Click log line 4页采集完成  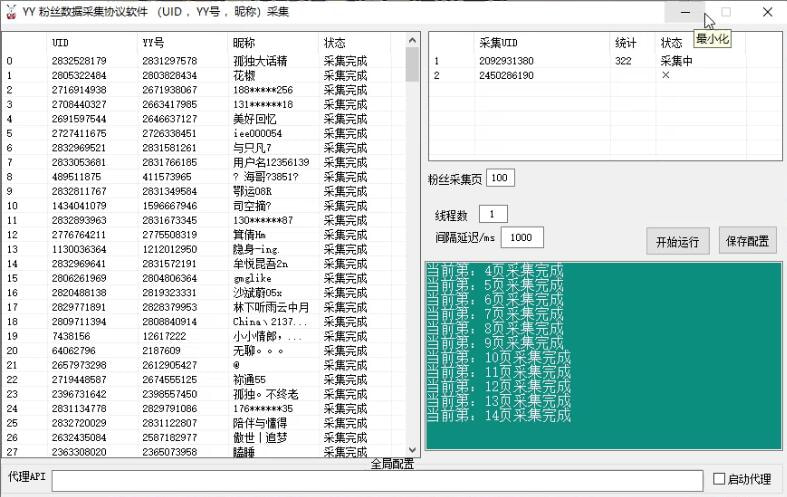click(495, 272)
